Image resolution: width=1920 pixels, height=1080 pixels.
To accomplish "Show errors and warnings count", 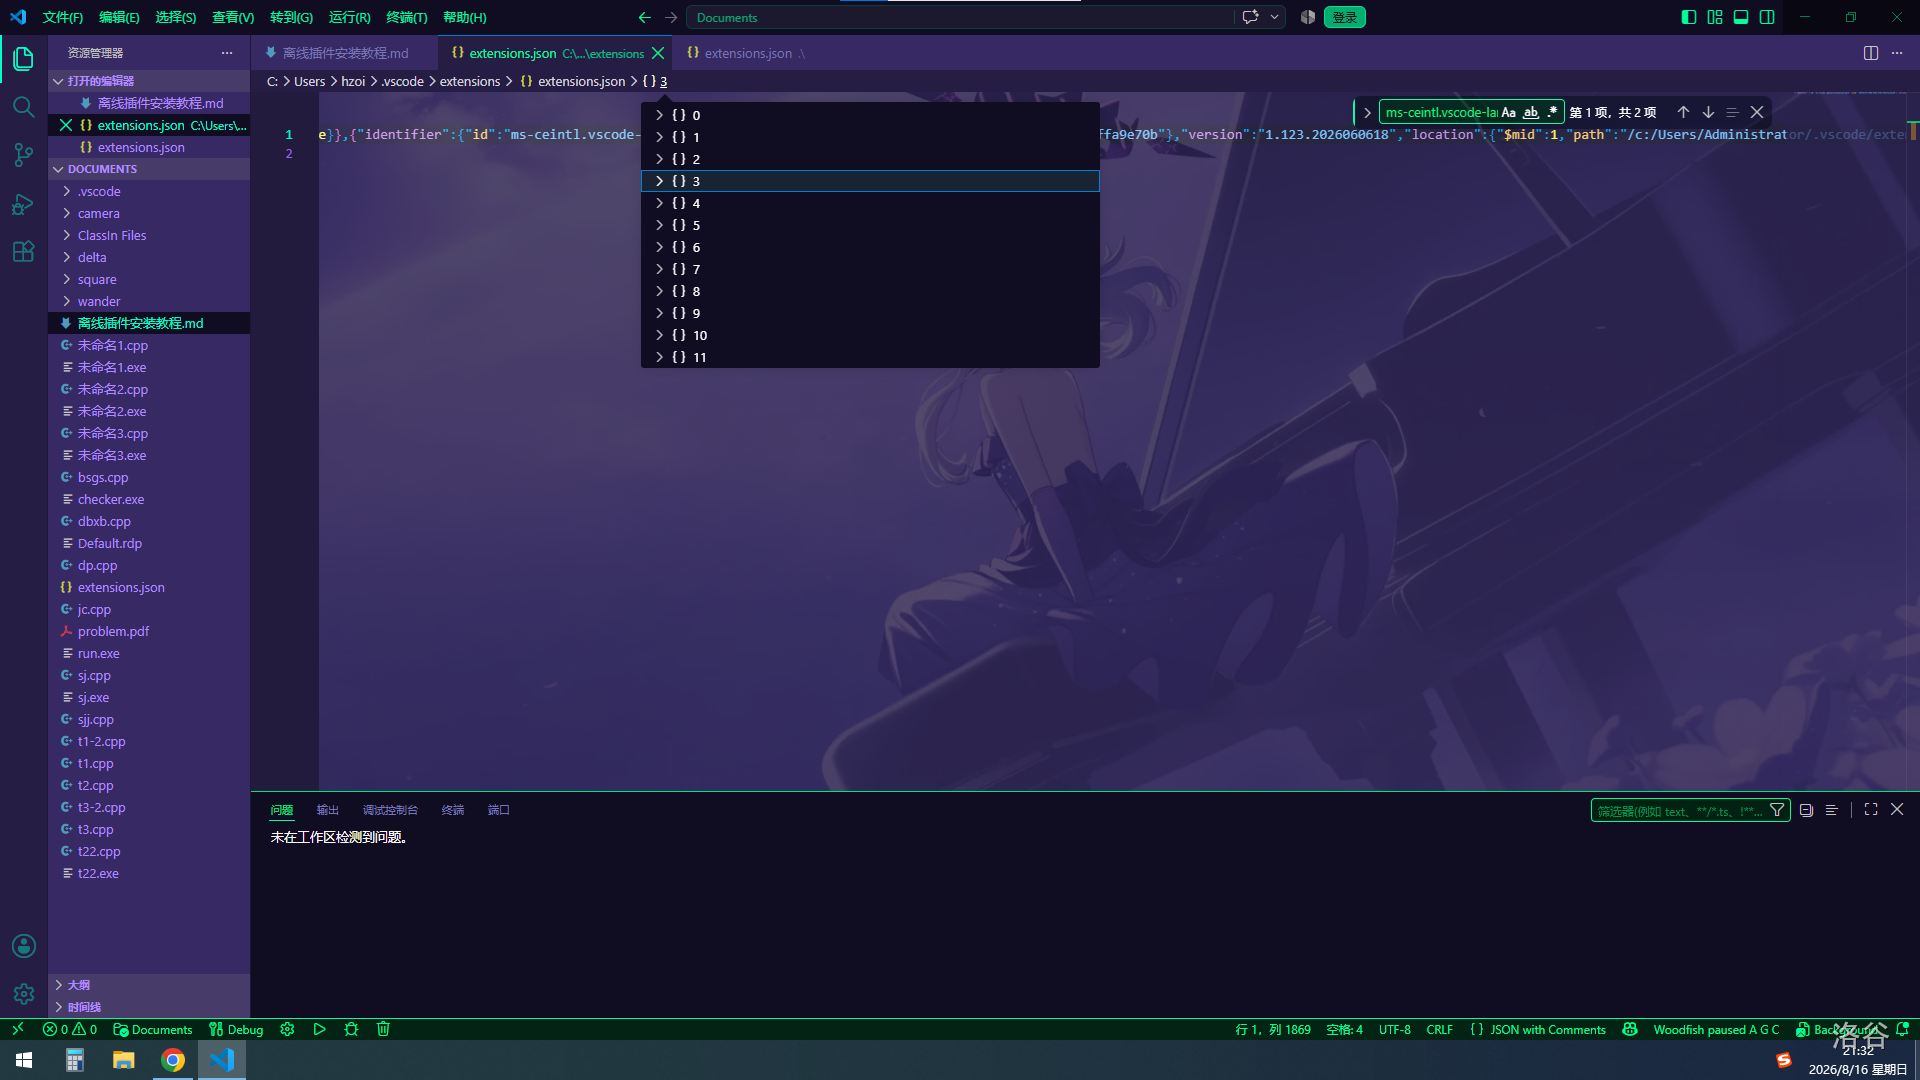I will 70,1029.
